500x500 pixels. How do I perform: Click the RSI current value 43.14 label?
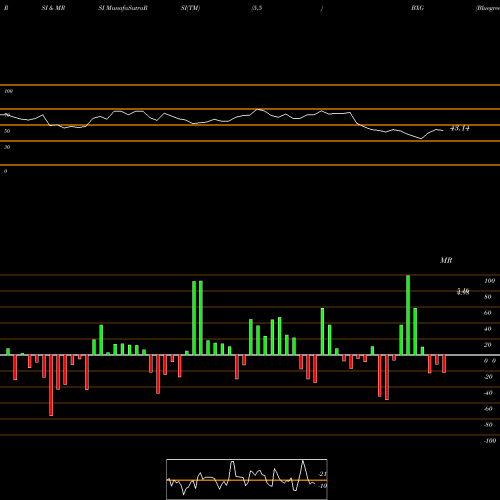pos(460,128)
